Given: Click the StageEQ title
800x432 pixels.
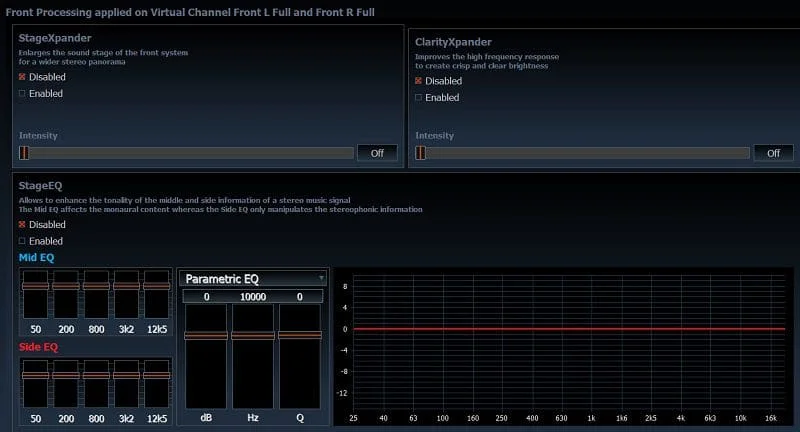Looking at the screenshot, I should 40,186.
